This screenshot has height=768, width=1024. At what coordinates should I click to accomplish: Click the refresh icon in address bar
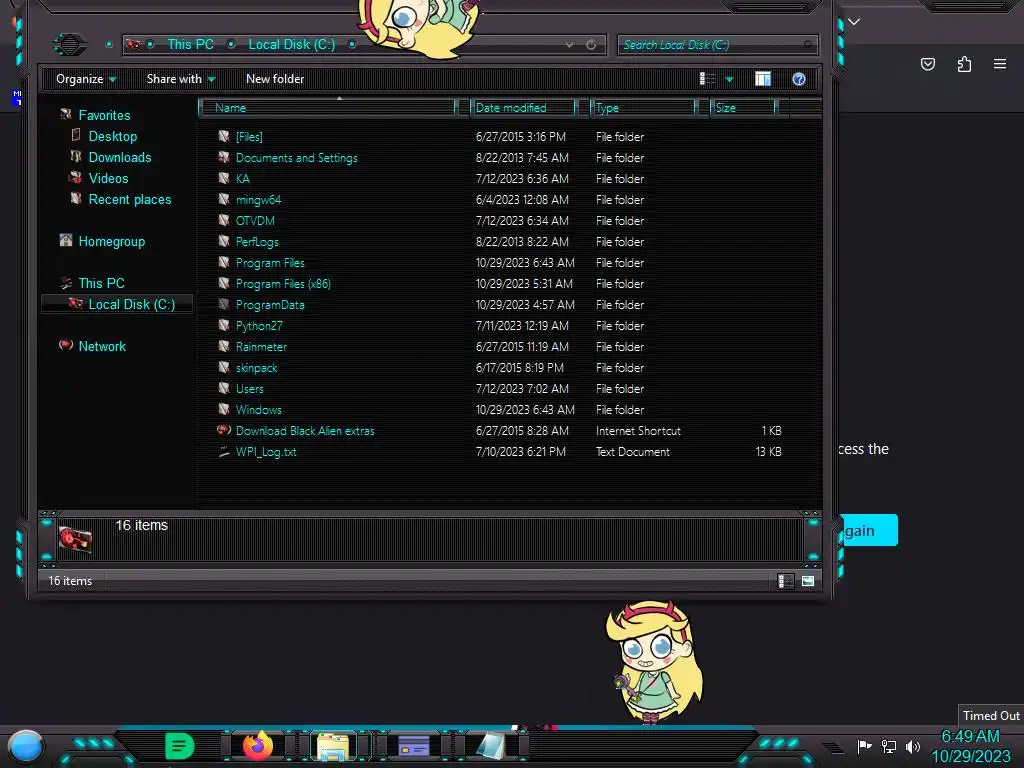pyautogui.click(x=591, y=44)
